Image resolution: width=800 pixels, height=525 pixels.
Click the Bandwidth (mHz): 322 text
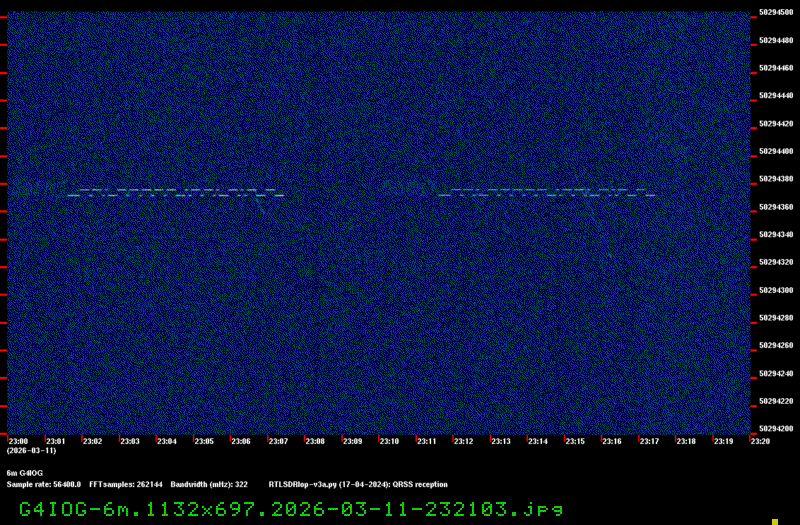point(209,485)
